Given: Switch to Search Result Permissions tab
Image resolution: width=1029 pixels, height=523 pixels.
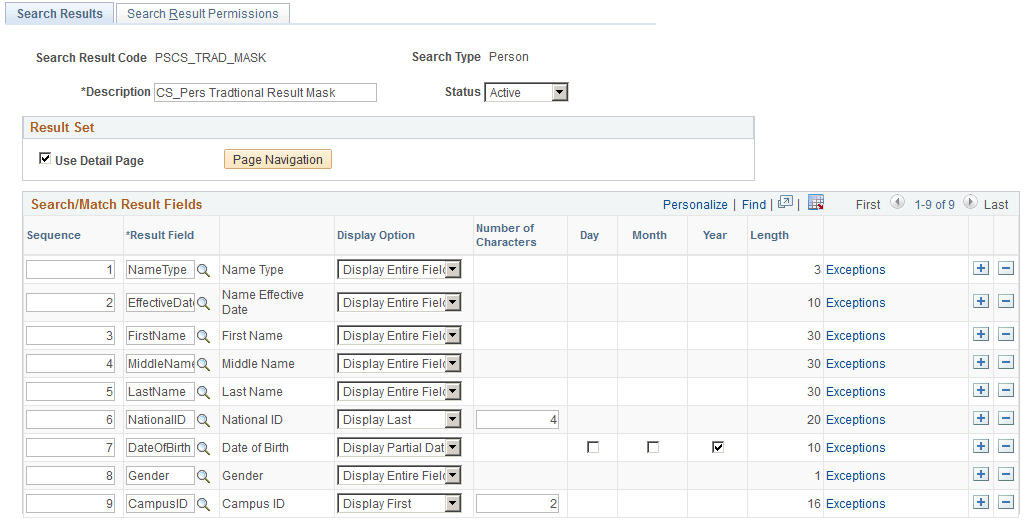Looking at the screenshot, I should [203, 14].
